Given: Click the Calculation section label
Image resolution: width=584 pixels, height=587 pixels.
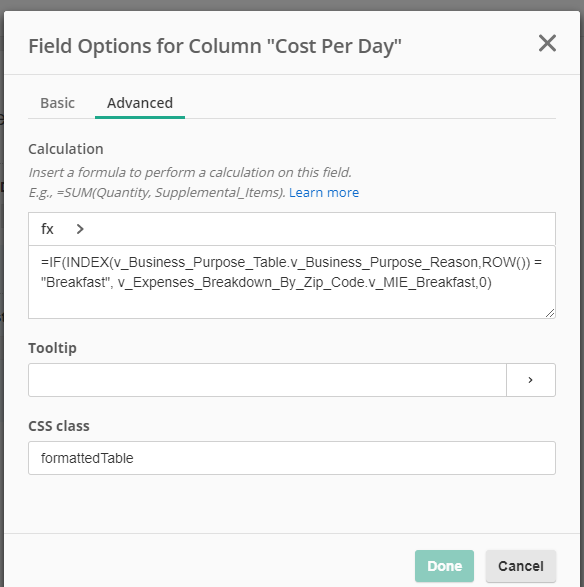Looking at the screenshot, I should [66, 149].
